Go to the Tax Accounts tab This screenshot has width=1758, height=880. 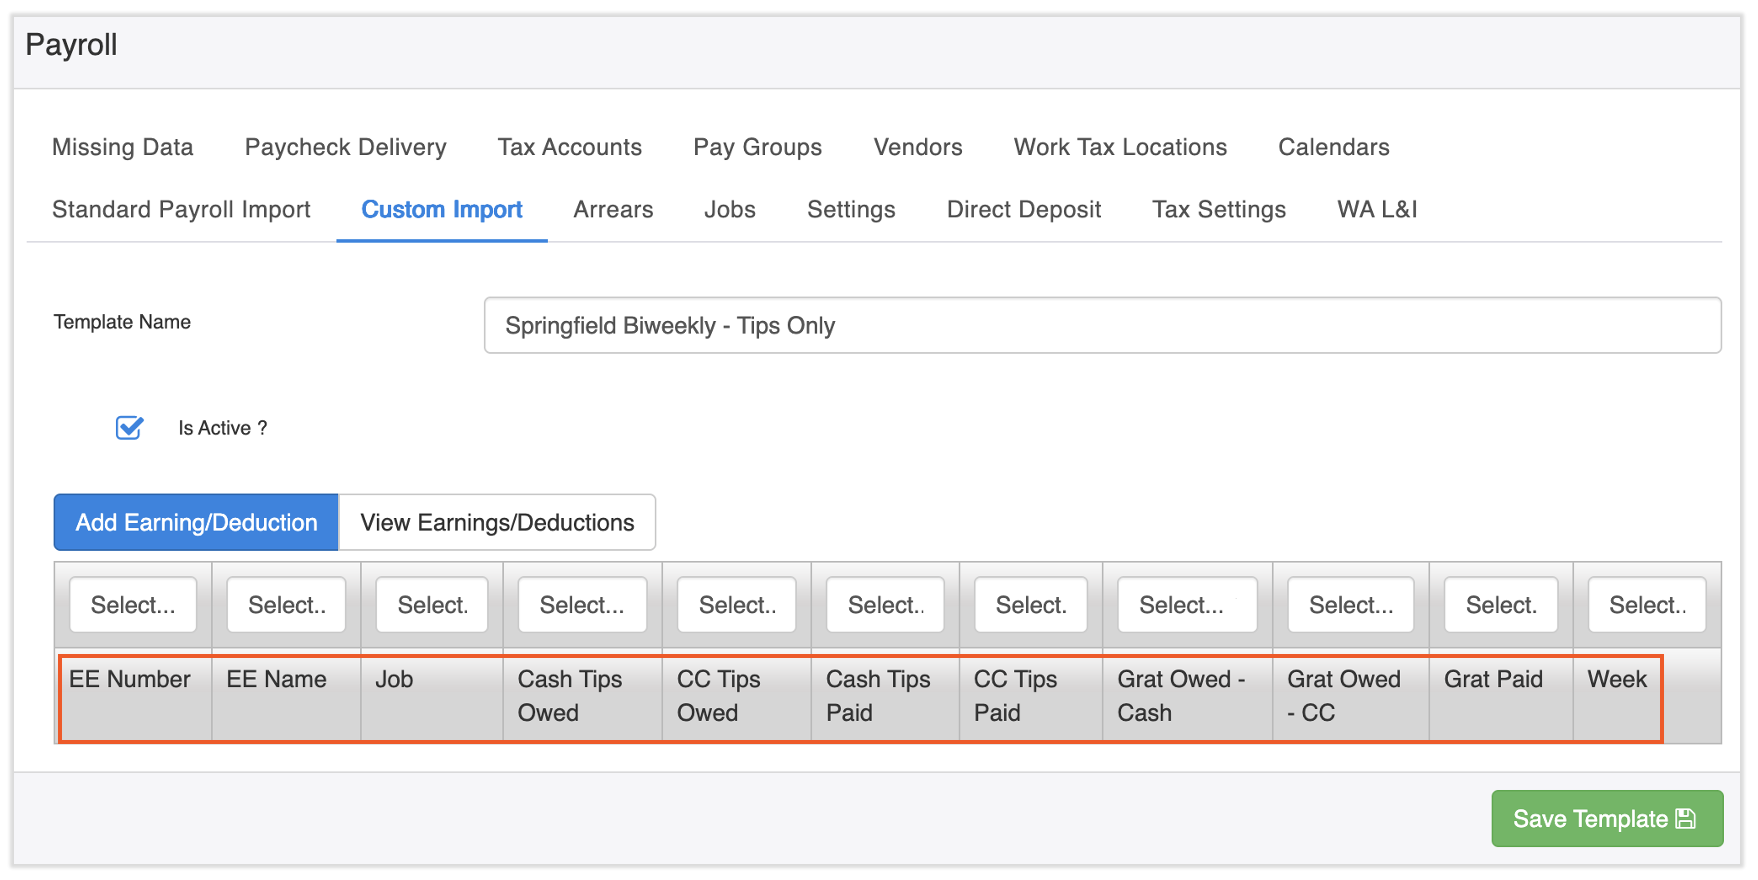pyautogui.click(x=570, y=147)
